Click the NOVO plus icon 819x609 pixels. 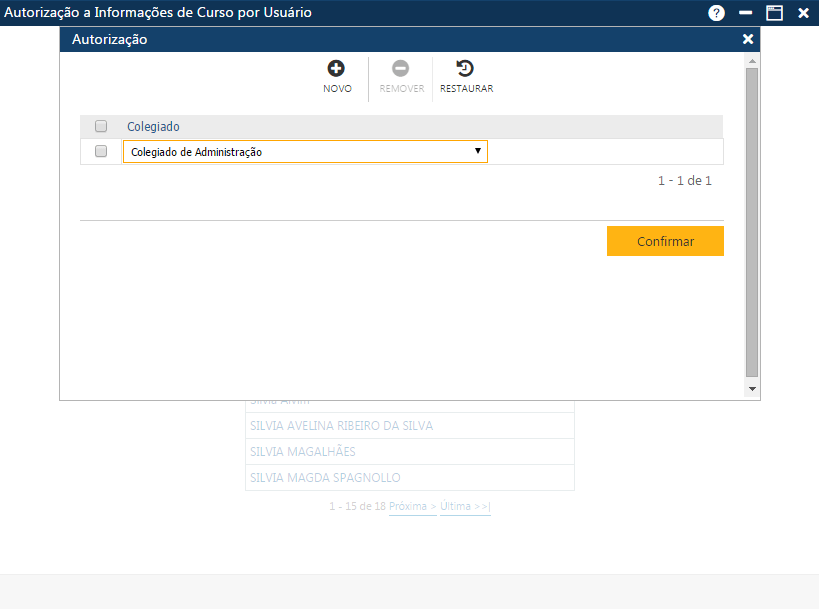click(336, 69)
